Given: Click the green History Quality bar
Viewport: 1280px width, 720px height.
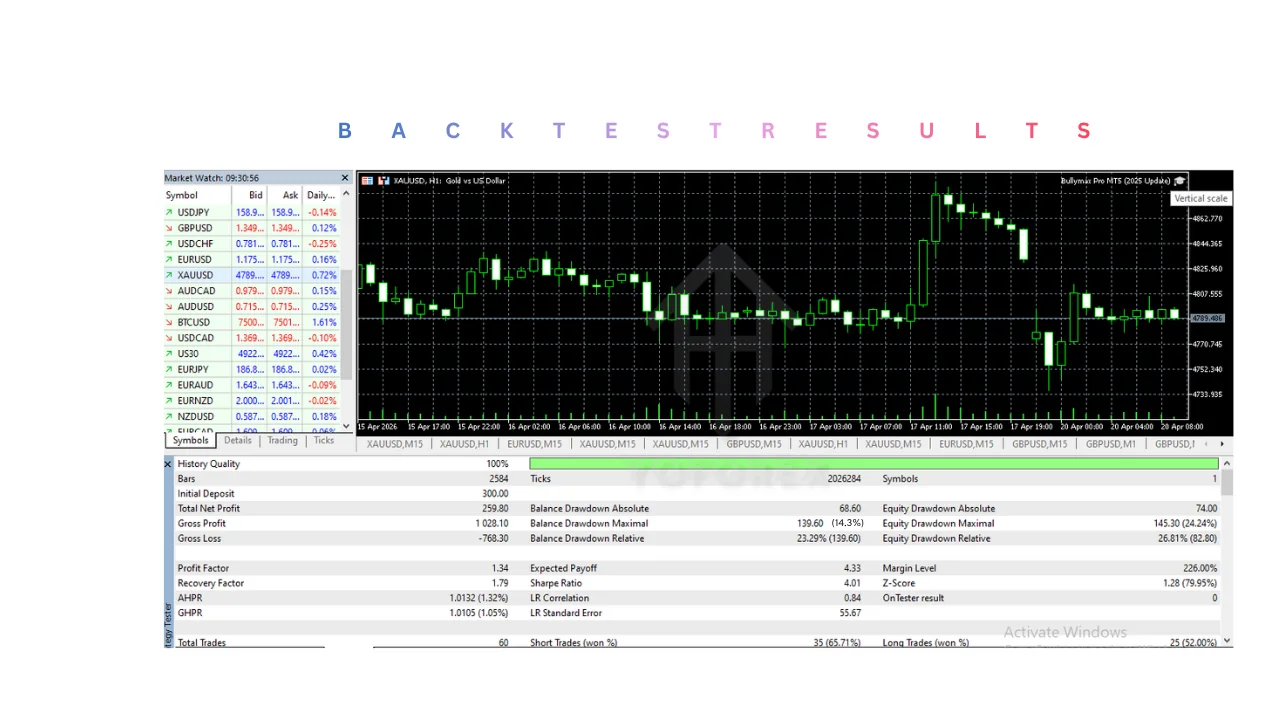Looking at the screenshot, I should point(873,464).
